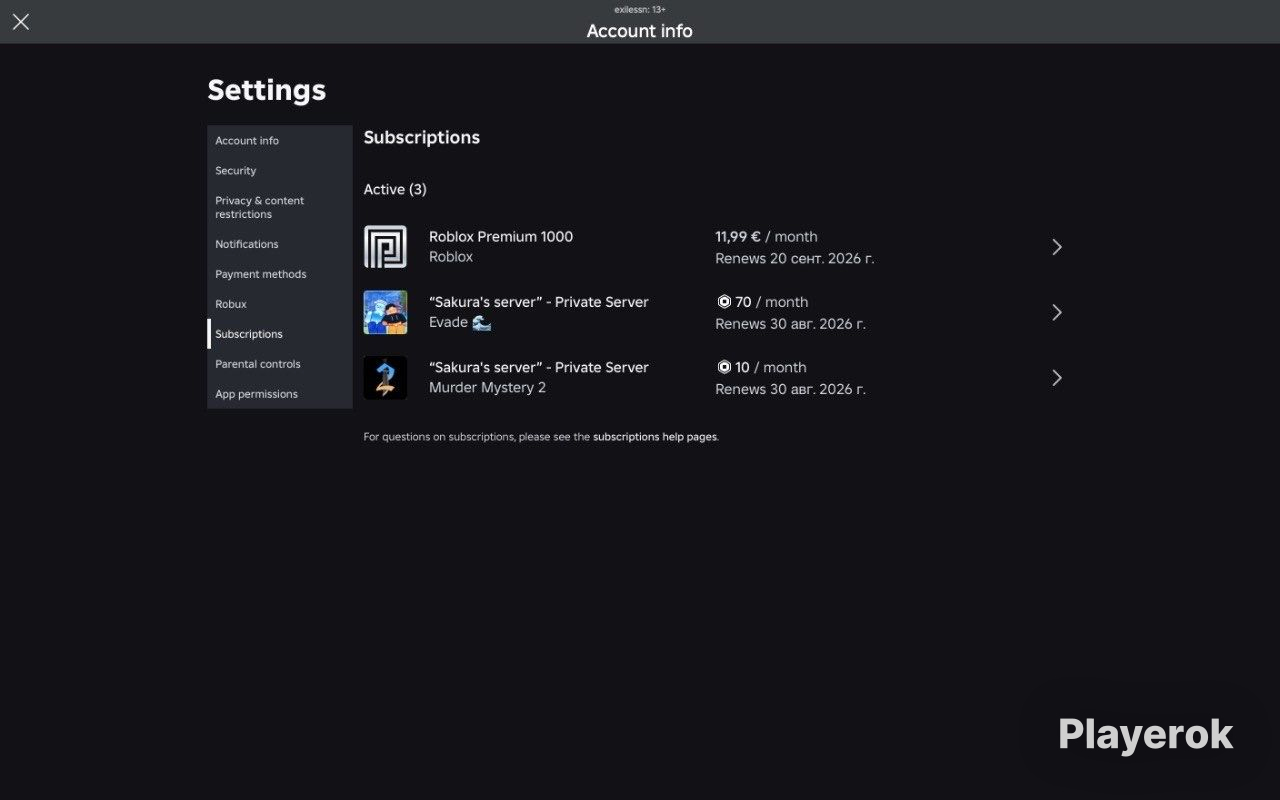Click the Roblox Premium 1000 icon
Viewport: 1280px width, 800px height.
pyautogui.click(x=385, y=247)
